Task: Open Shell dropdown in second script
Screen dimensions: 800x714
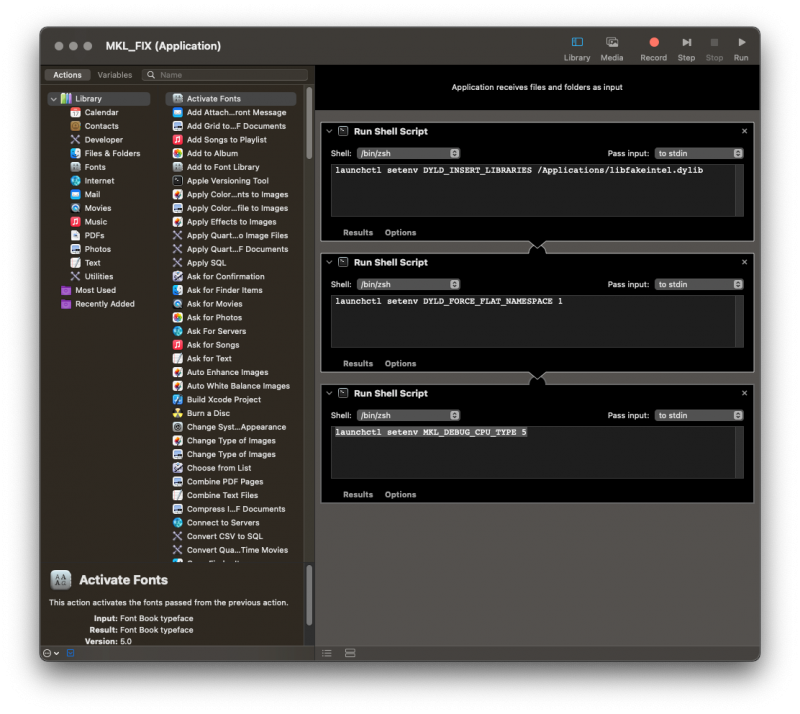Action: pos(408,284)
